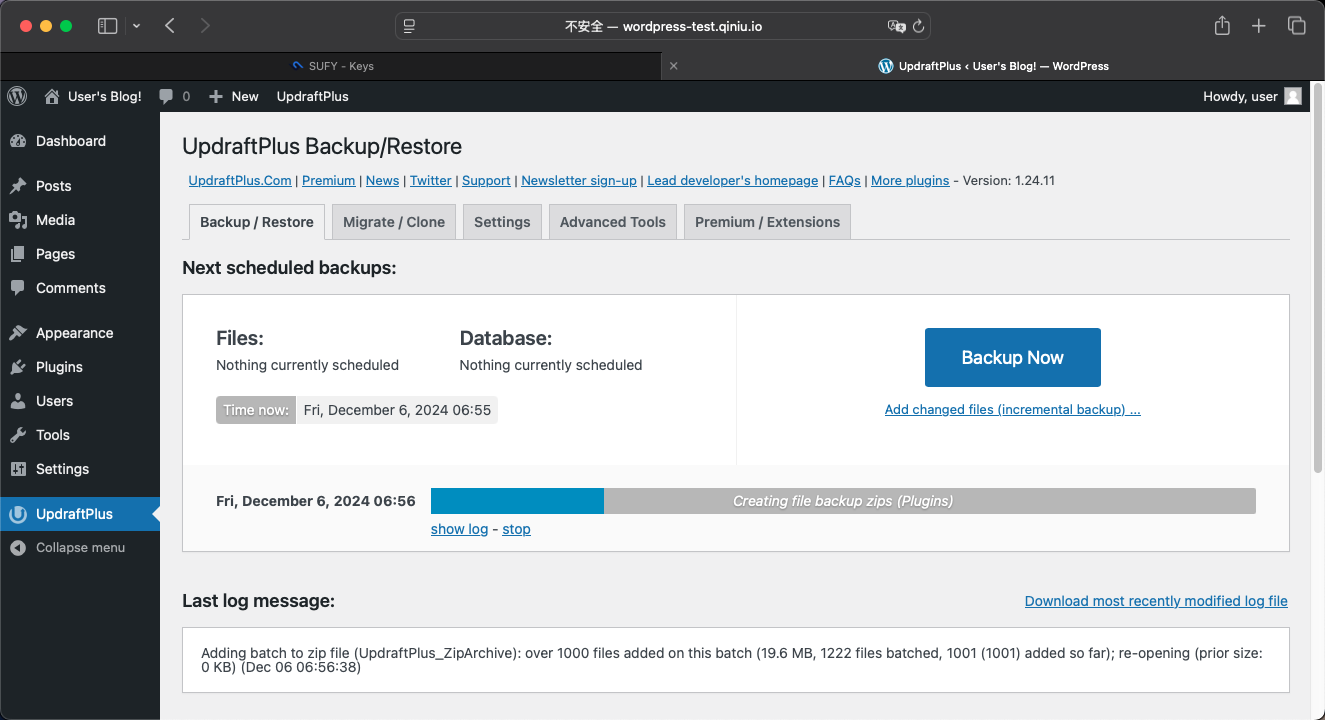1325x720 pixels.
Task: Open Safari tab group dropdown arrow
Action: coord(136,26)
